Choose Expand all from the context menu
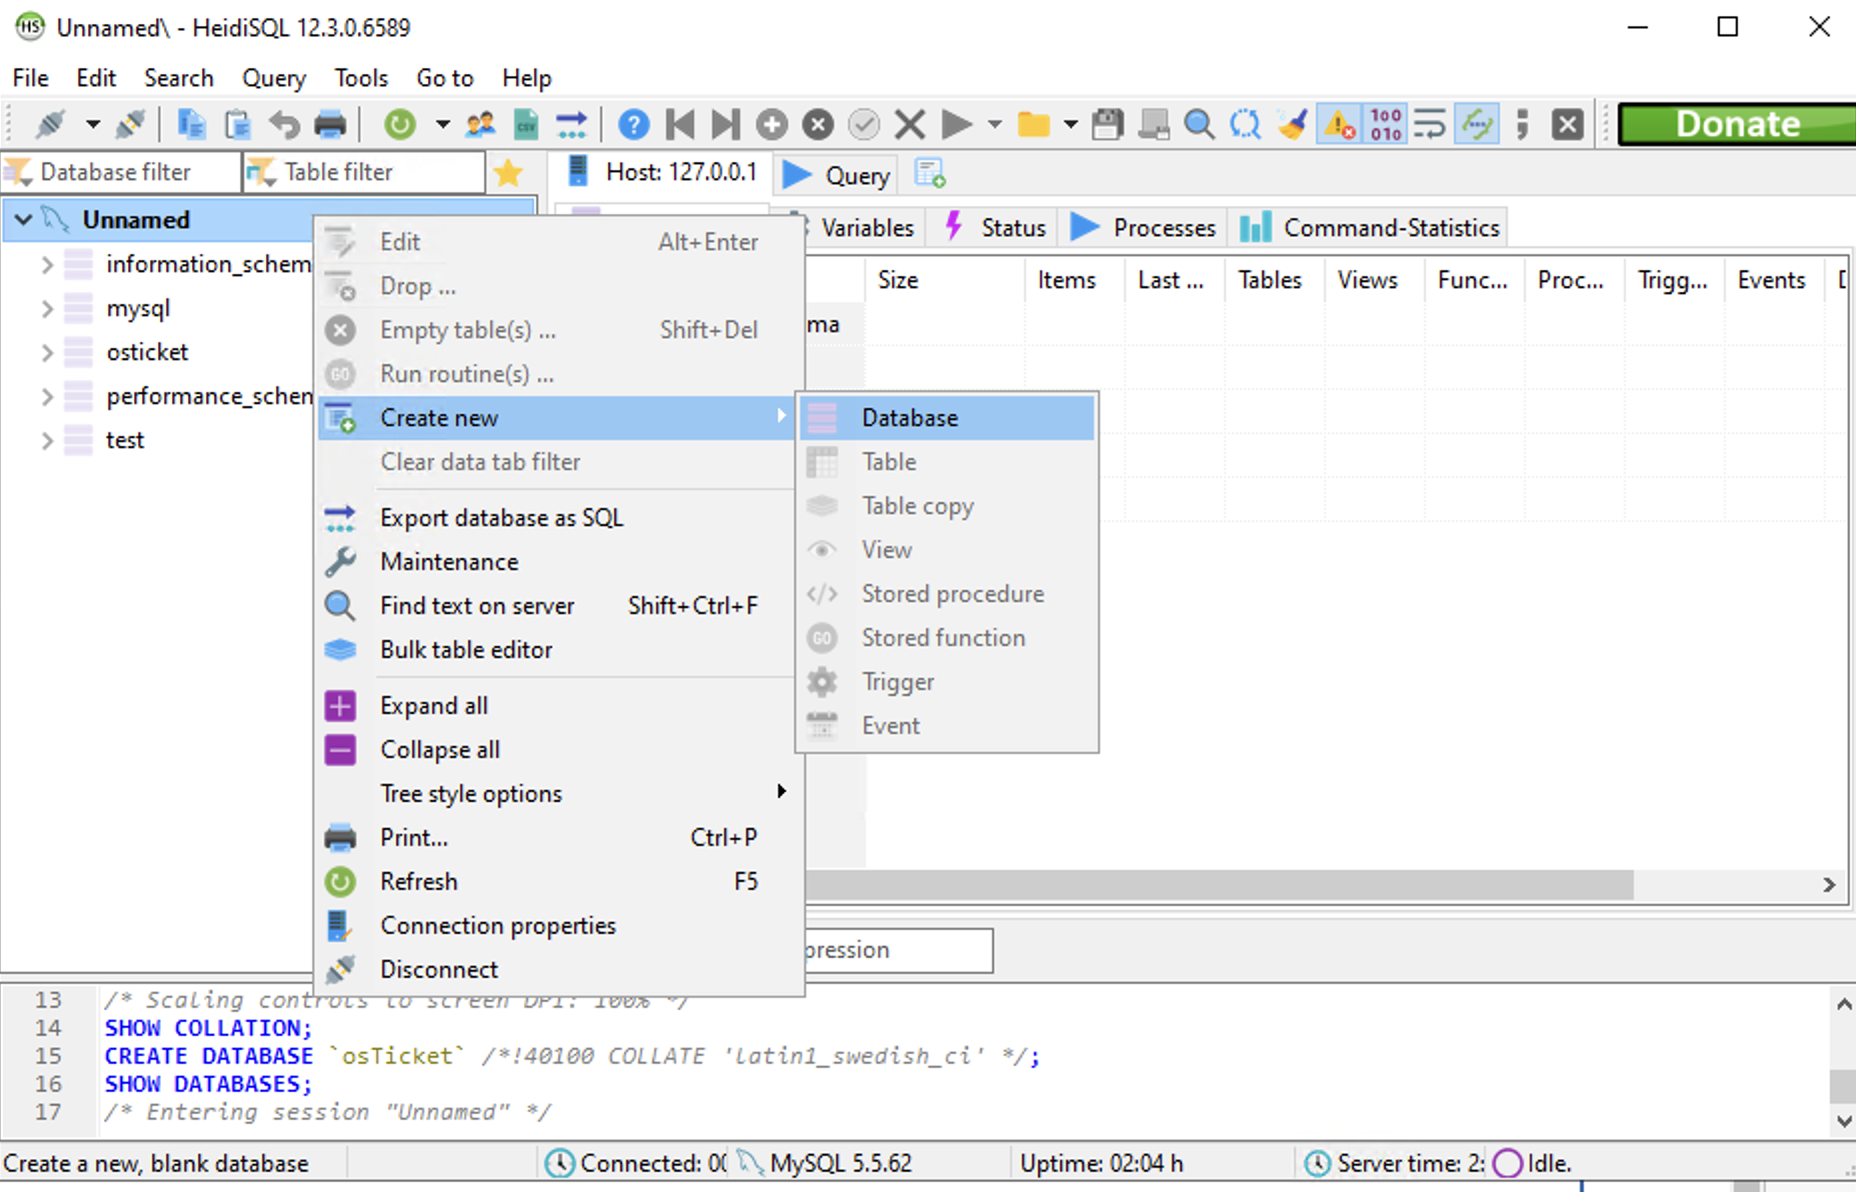The image size is (1856, 1192). (559, 706)
